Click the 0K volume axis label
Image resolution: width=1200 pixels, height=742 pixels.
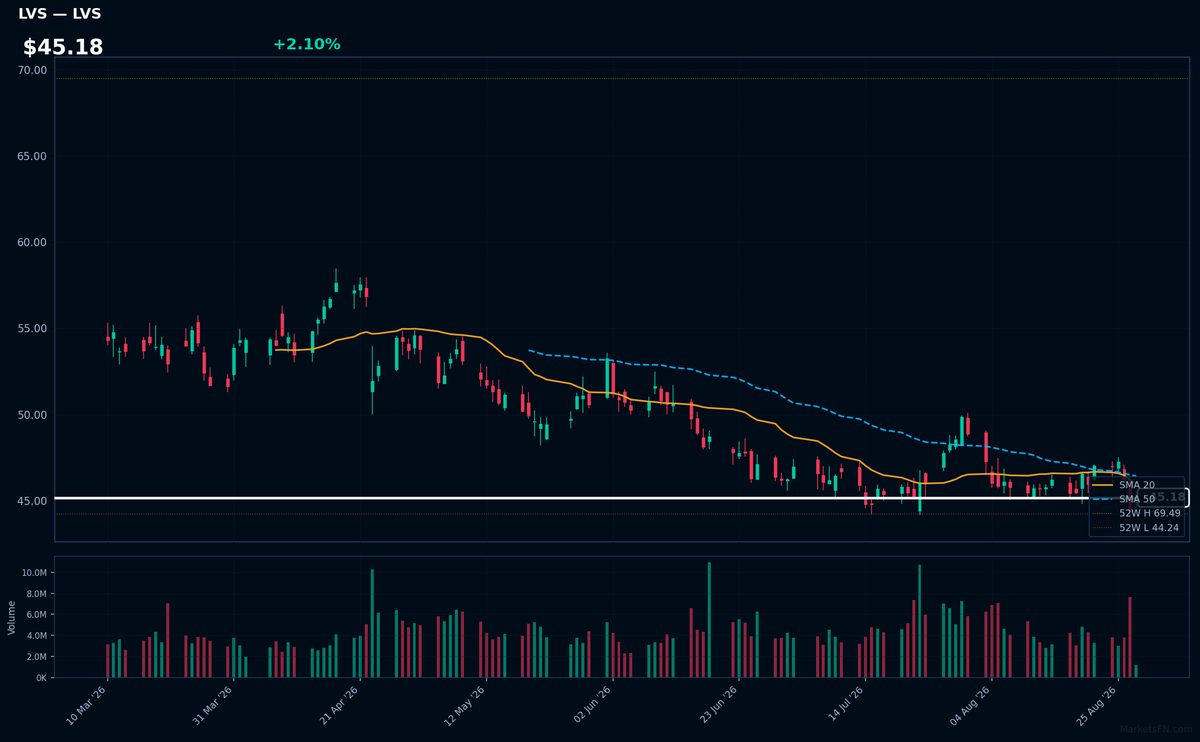[x=41, y=677]
